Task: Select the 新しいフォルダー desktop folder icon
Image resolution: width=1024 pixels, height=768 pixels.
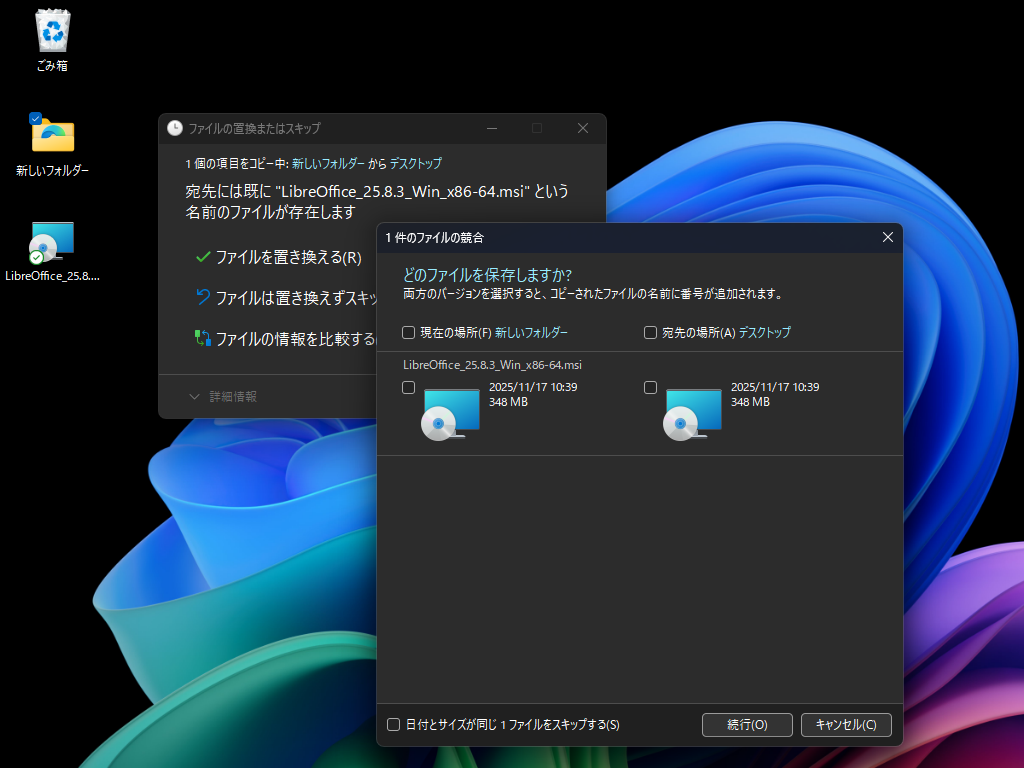Action: [x=52, y=145]
